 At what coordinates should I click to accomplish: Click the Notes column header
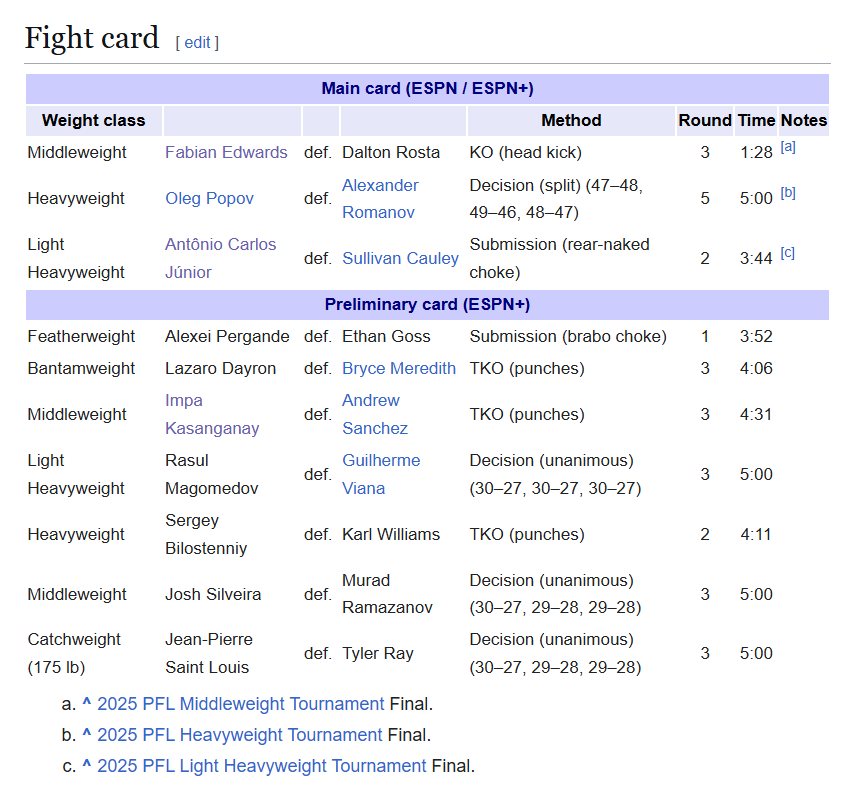[x=804, y=120]
